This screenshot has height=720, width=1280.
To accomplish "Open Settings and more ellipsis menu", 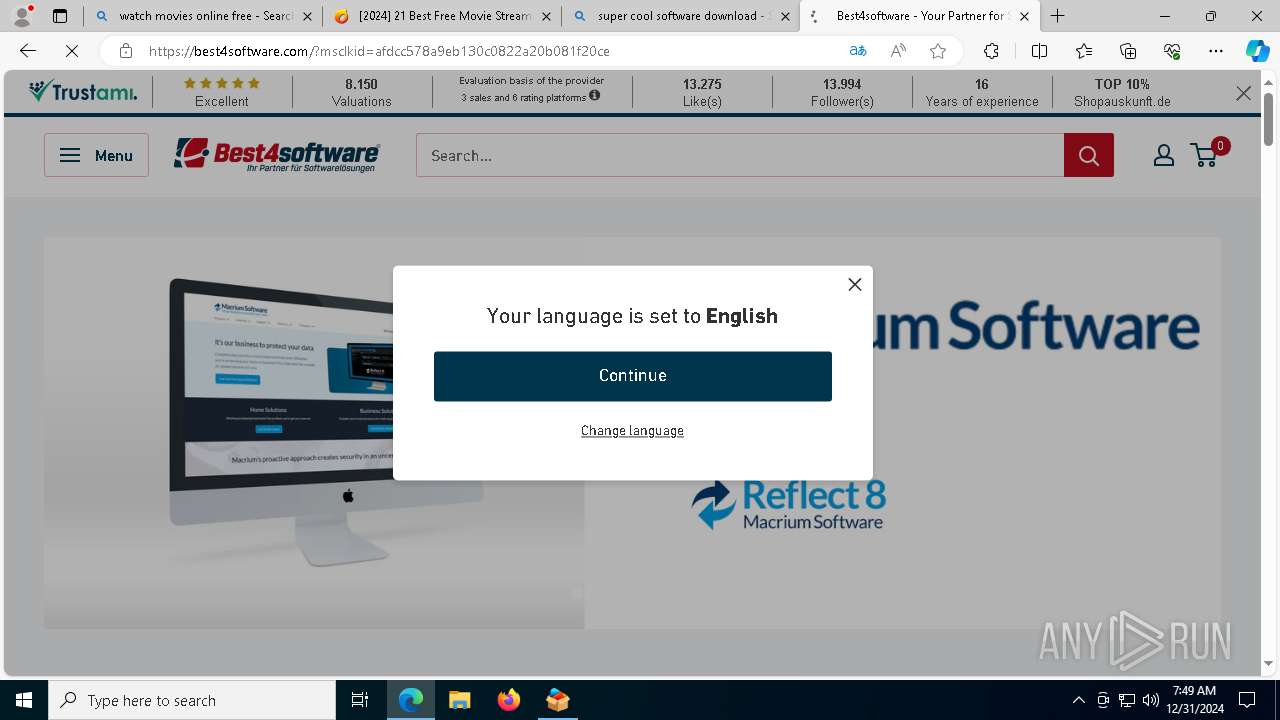I will tap(1216, 51).
